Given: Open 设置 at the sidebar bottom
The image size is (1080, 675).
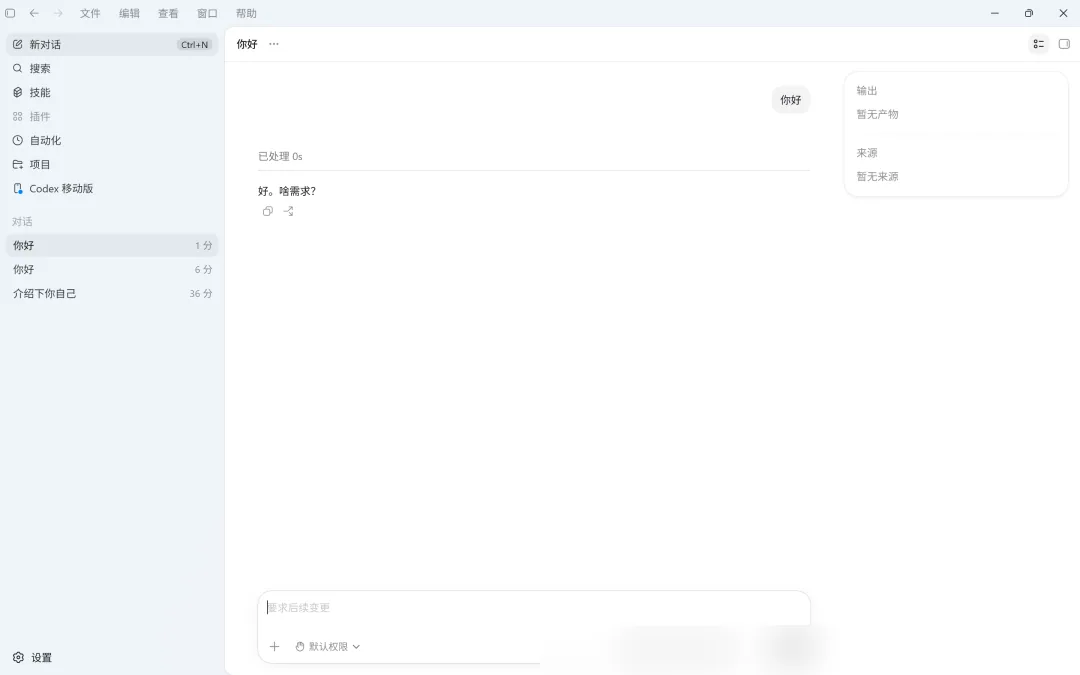Looking at the screenshot, I should click(x=32, y=658).
